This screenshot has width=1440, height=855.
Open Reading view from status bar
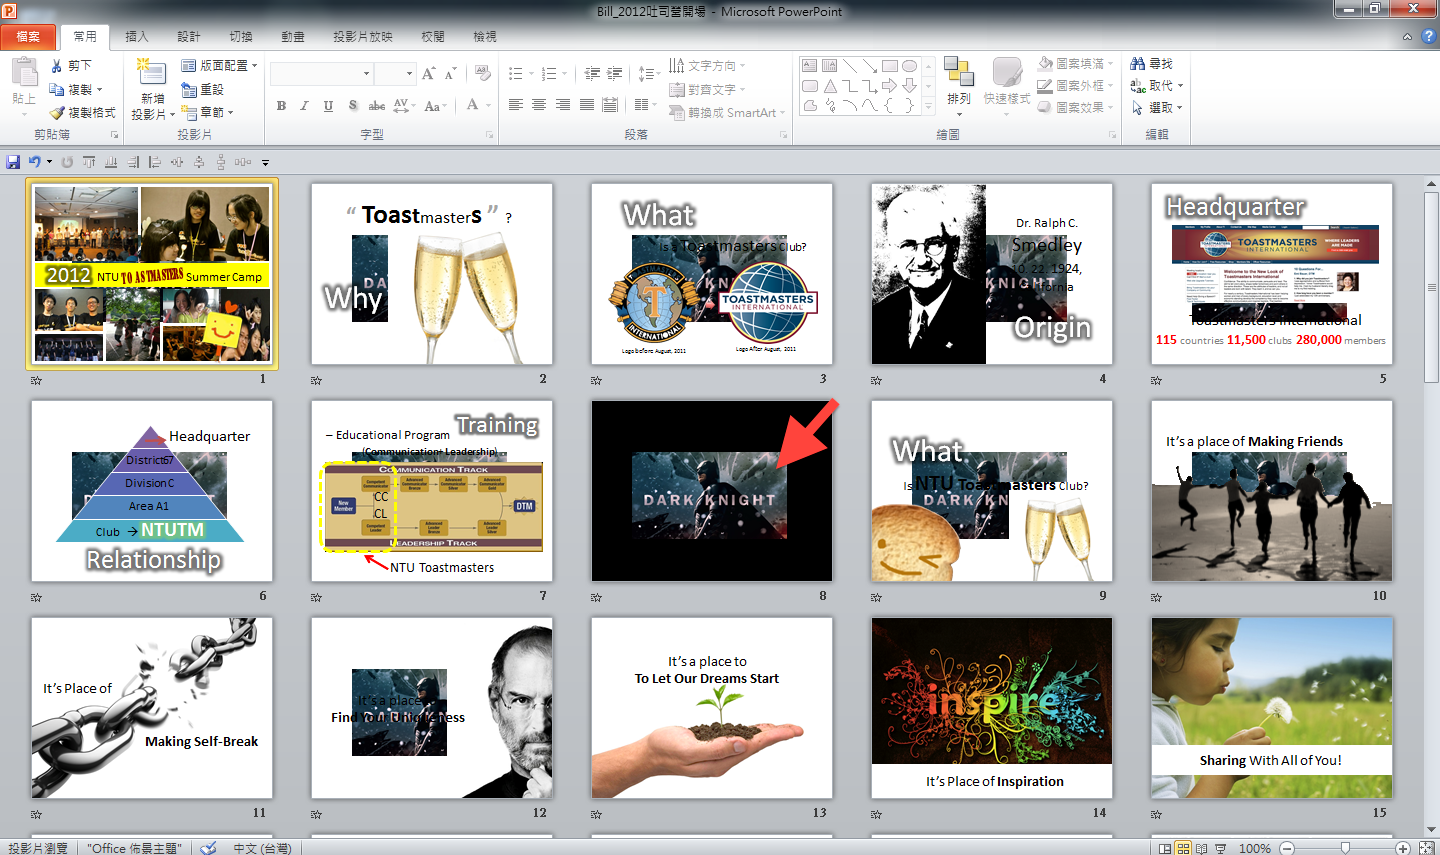1202,848
